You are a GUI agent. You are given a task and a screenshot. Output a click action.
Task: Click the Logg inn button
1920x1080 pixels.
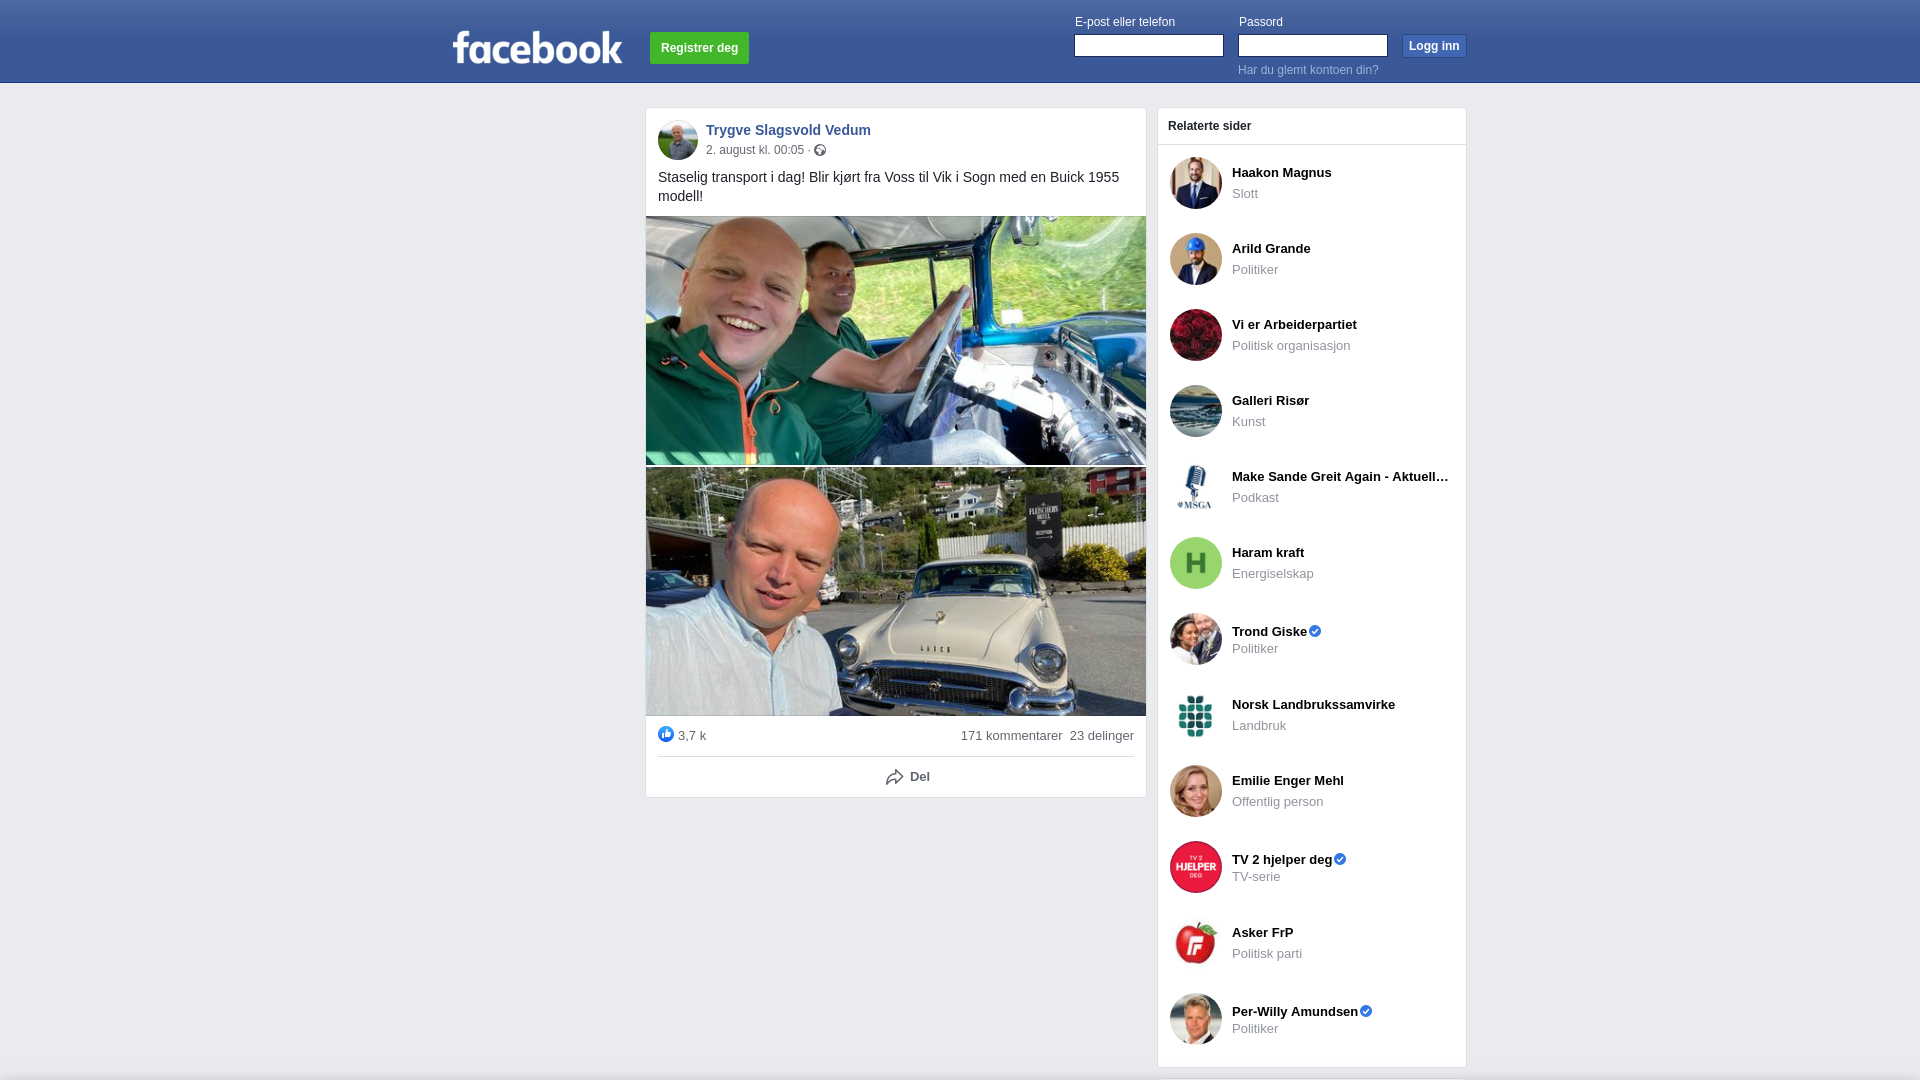(1434, 46)
